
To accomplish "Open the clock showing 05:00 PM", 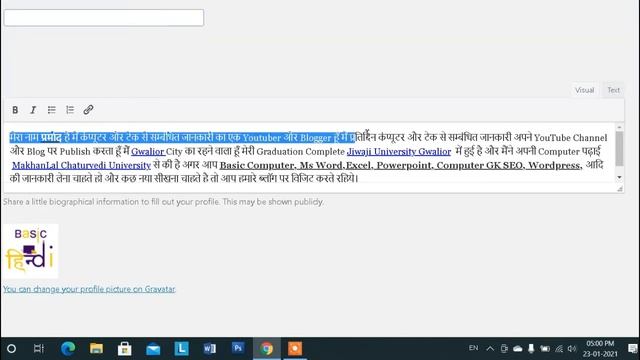I will tap(600, 349).
